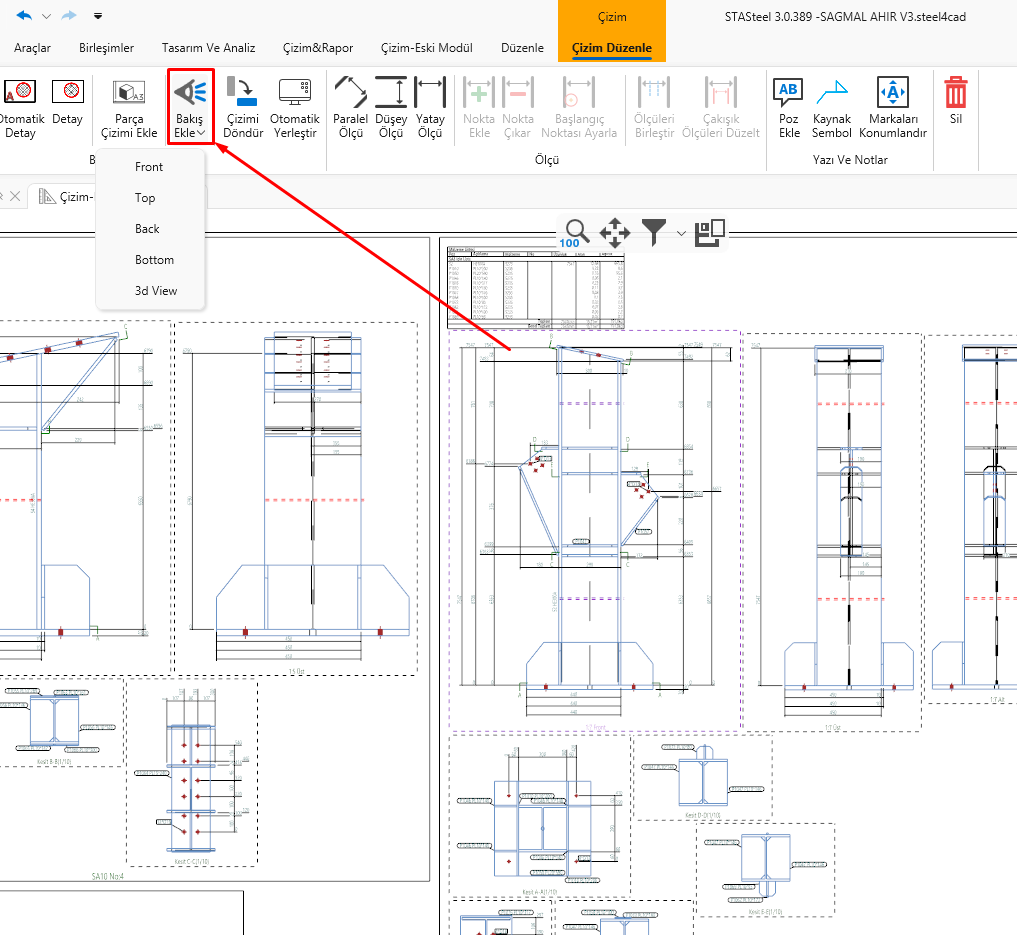The height and width of the screenshot is (935, 1017).
Task: Choose Front from the view menu
Action: click(x=149, y=167)
